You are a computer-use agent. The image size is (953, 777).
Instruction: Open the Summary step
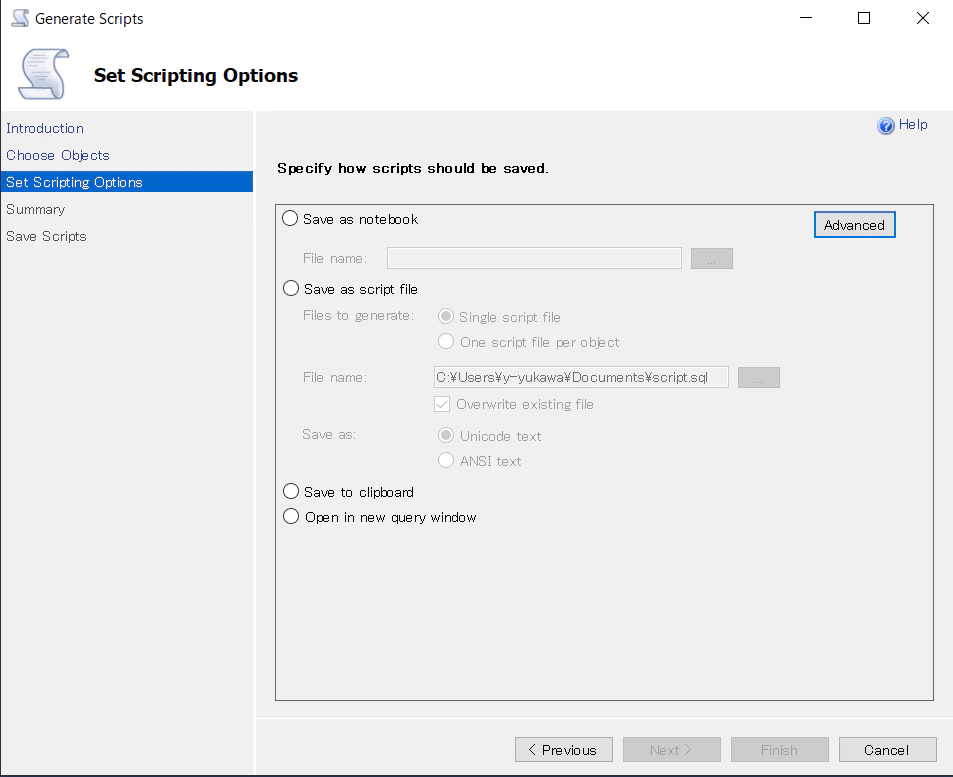(35, 209)
